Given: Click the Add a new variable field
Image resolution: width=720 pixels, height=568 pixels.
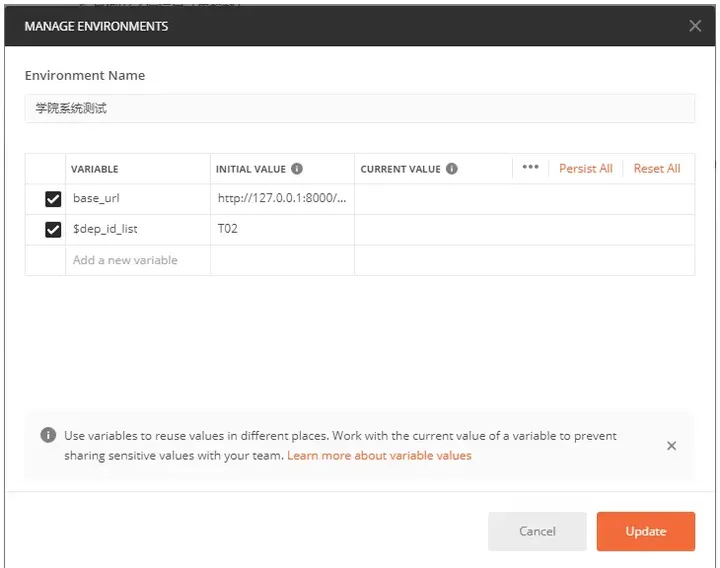Looking at the screenshot, I should pos(138,260).
